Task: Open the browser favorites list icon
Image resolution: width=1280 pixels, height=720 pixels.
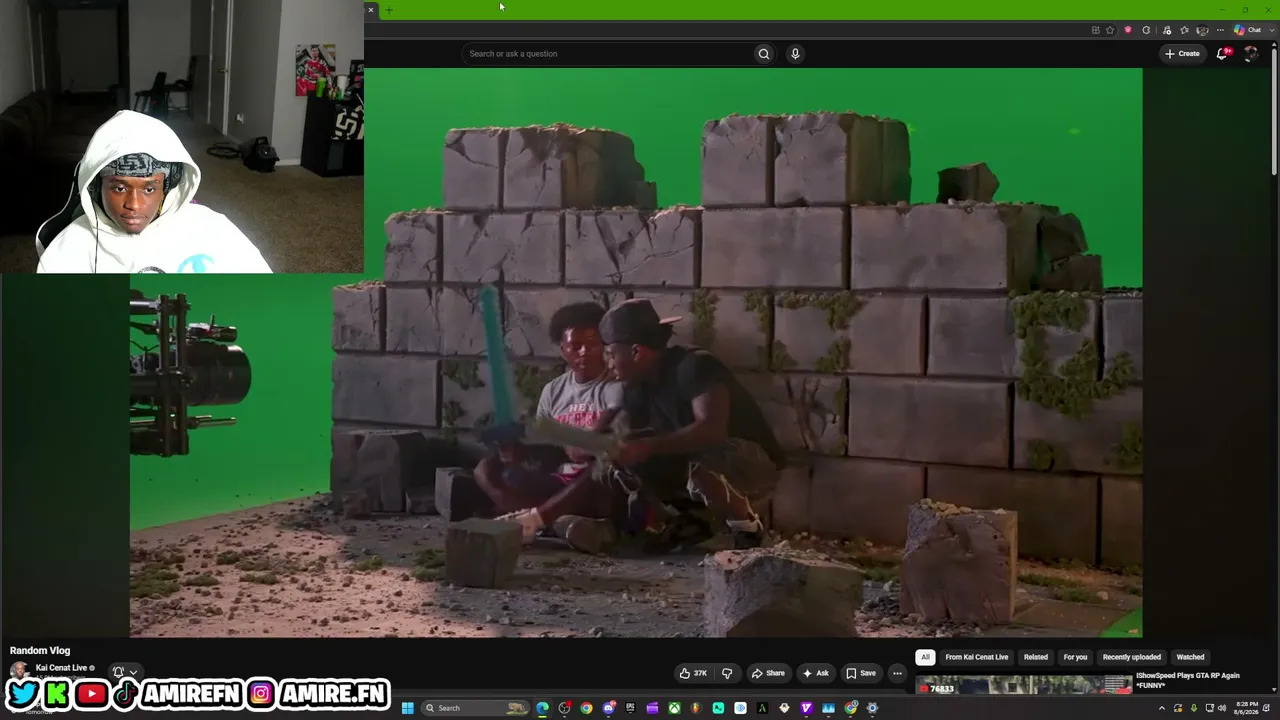Action: (1184, 30)
